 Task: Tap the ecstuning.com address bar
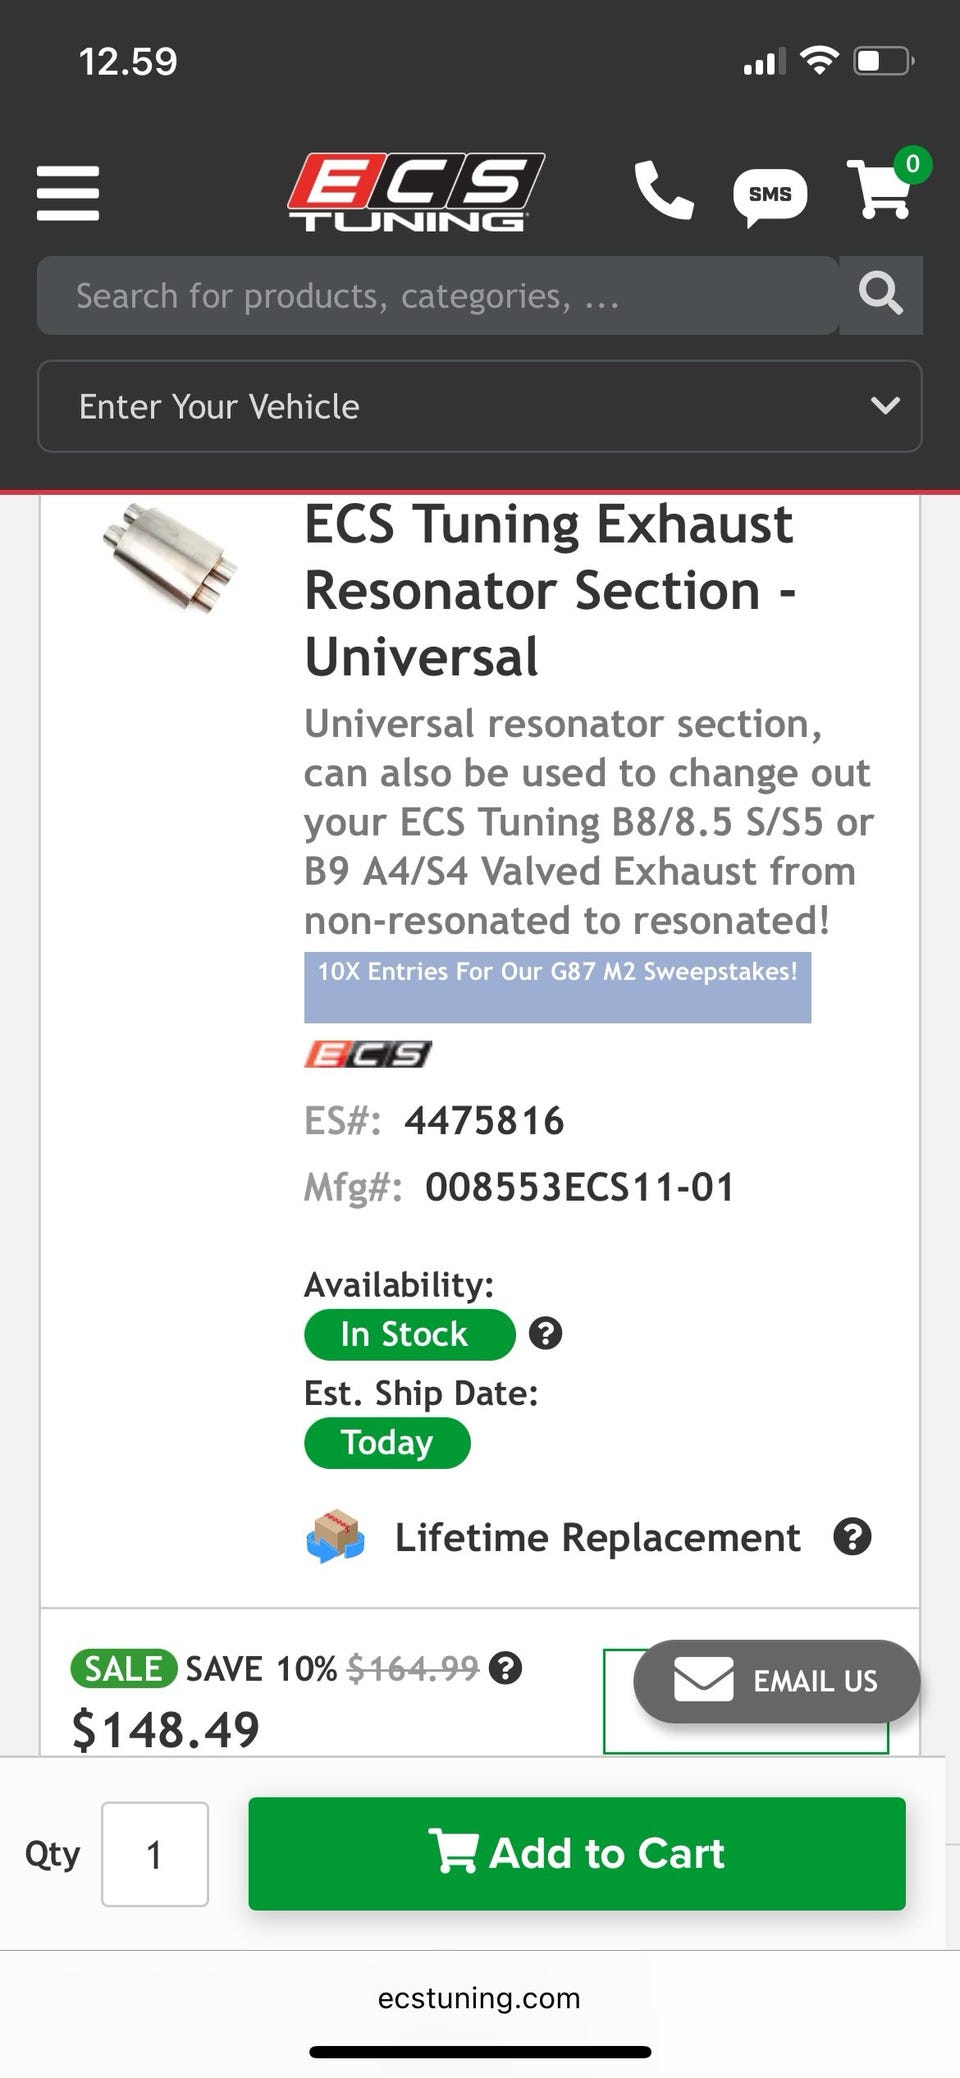point(479,1998)
